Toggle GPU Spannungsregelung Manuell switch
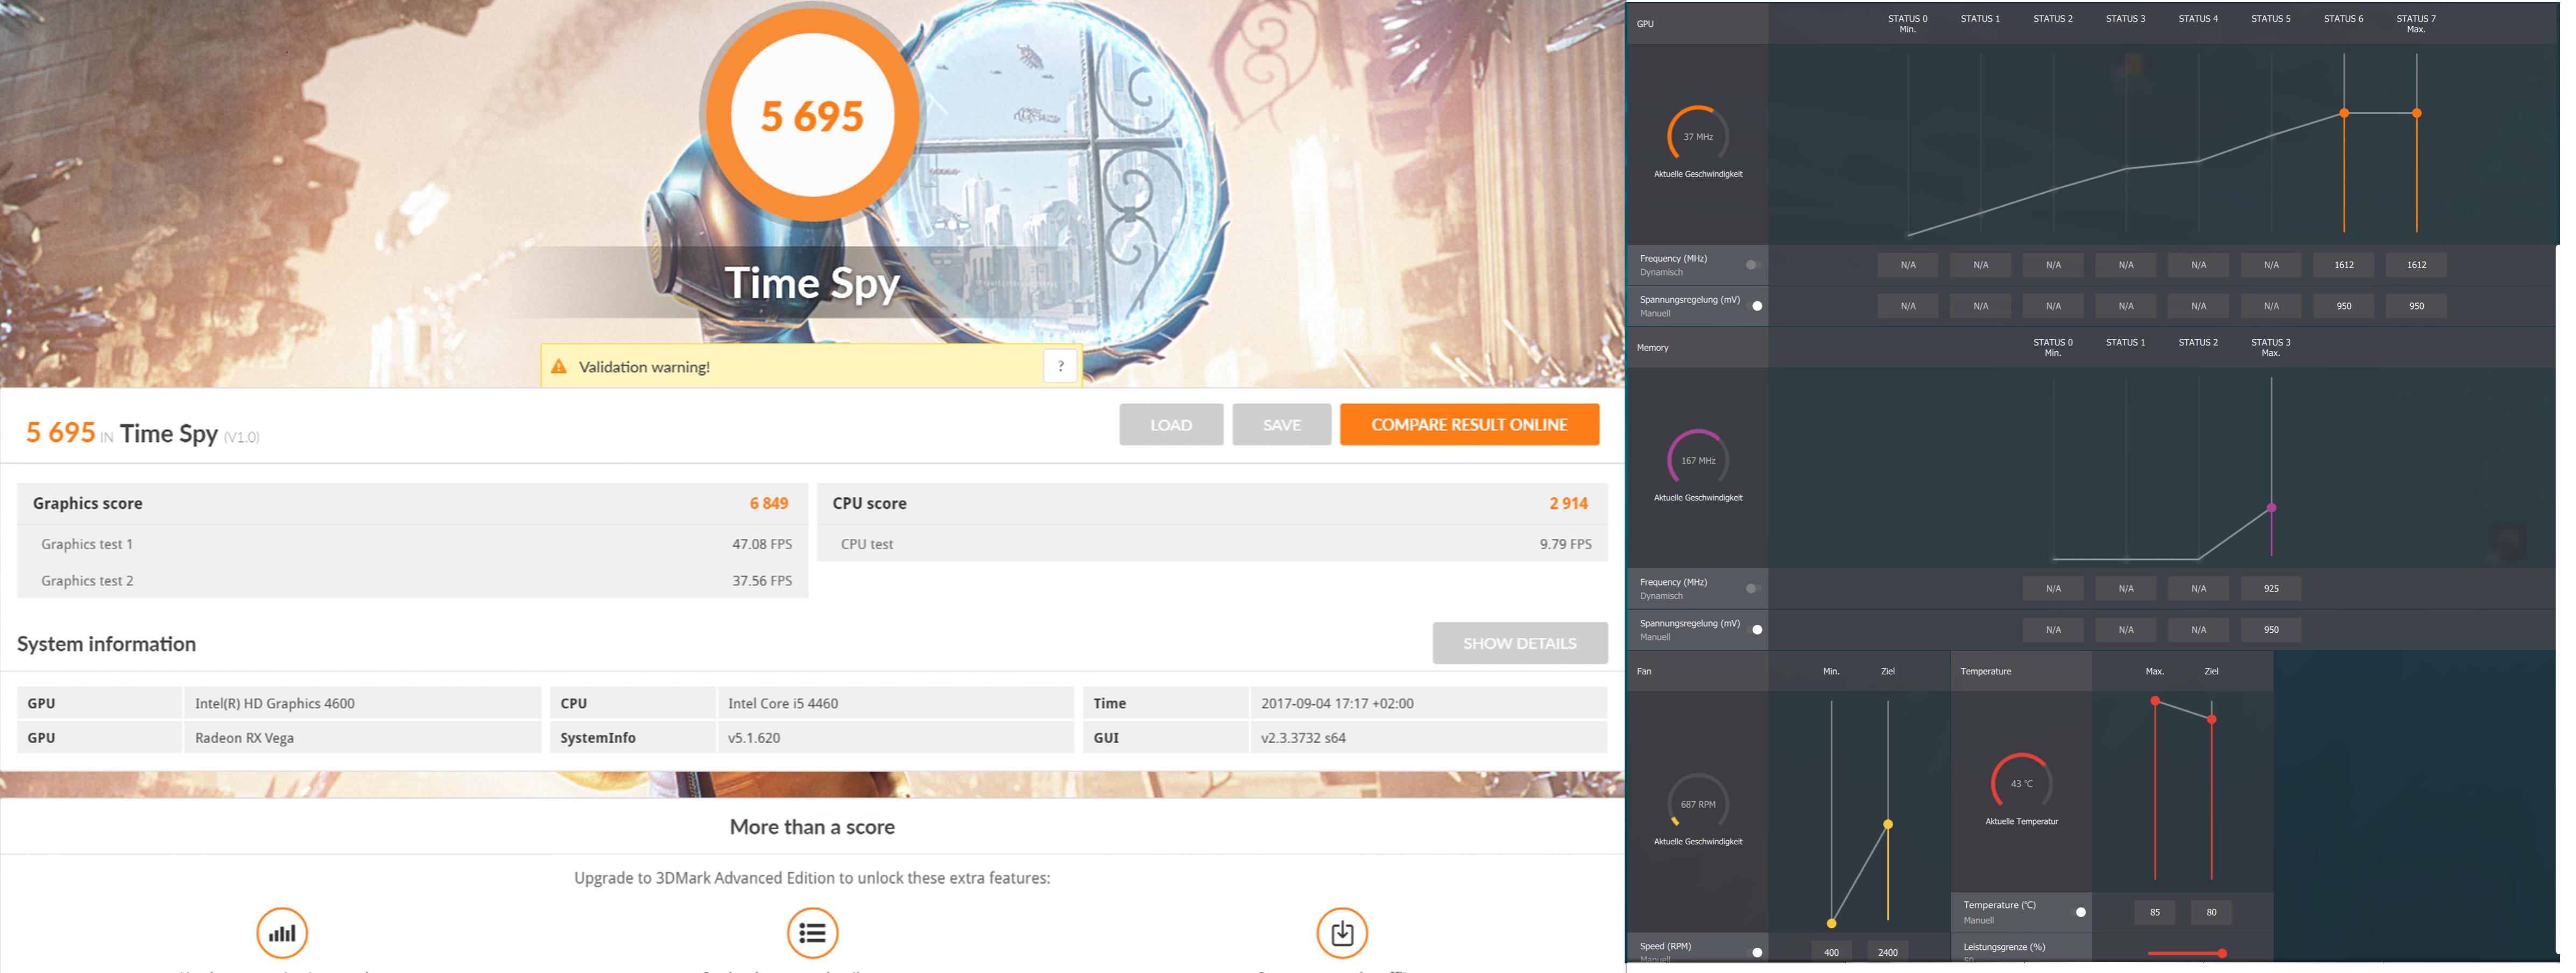The height and width of the screenshot is (973, 2576). tap(1755, 306)
